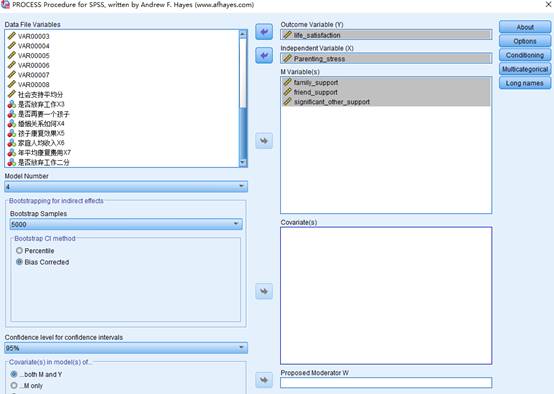554x394 pixels.
Task: Click the variable list scrollbar down arrow
Action: click(x=243, y=162)
